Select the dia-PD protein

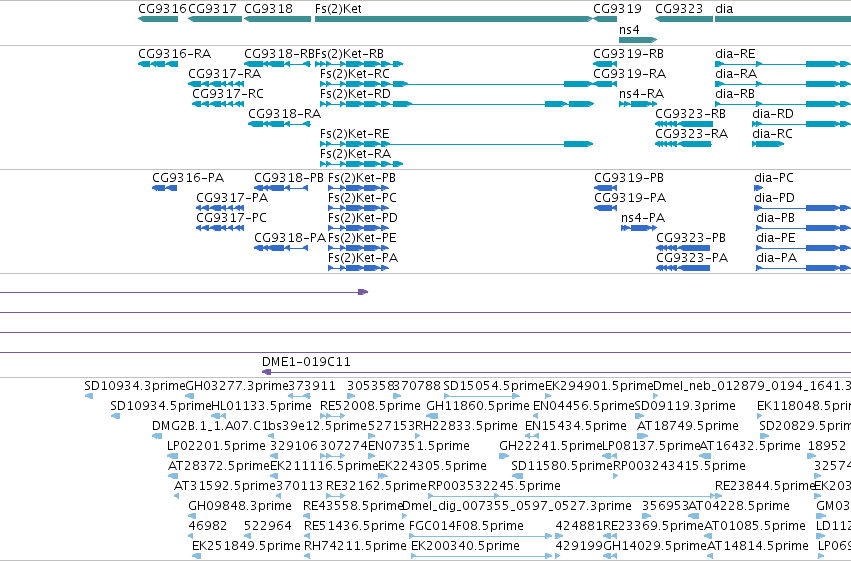pos(803,208)
